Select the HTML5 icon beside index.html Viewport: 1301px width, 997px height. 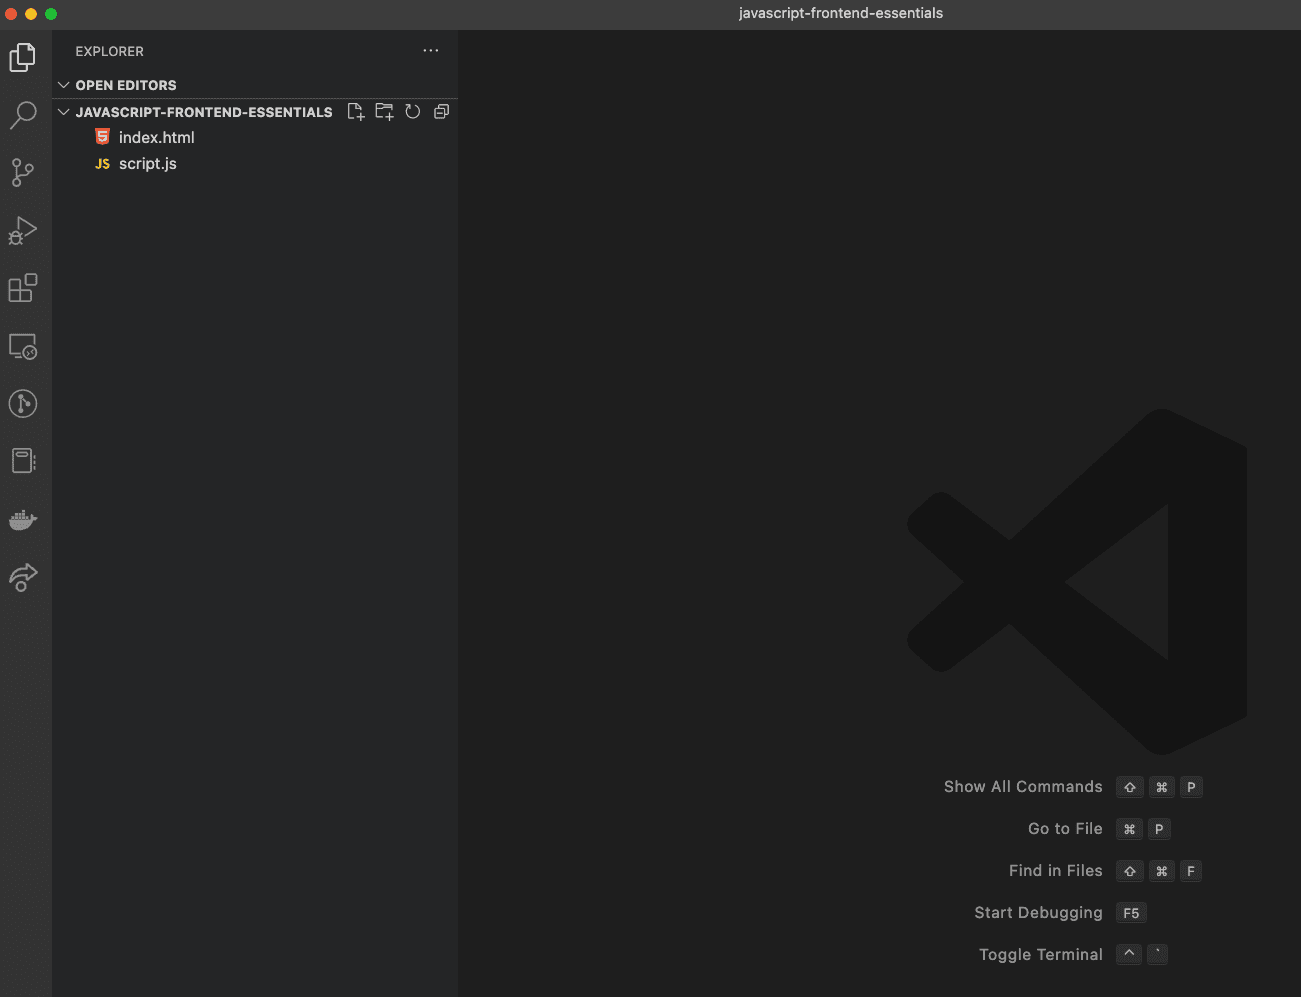[102, 137]
